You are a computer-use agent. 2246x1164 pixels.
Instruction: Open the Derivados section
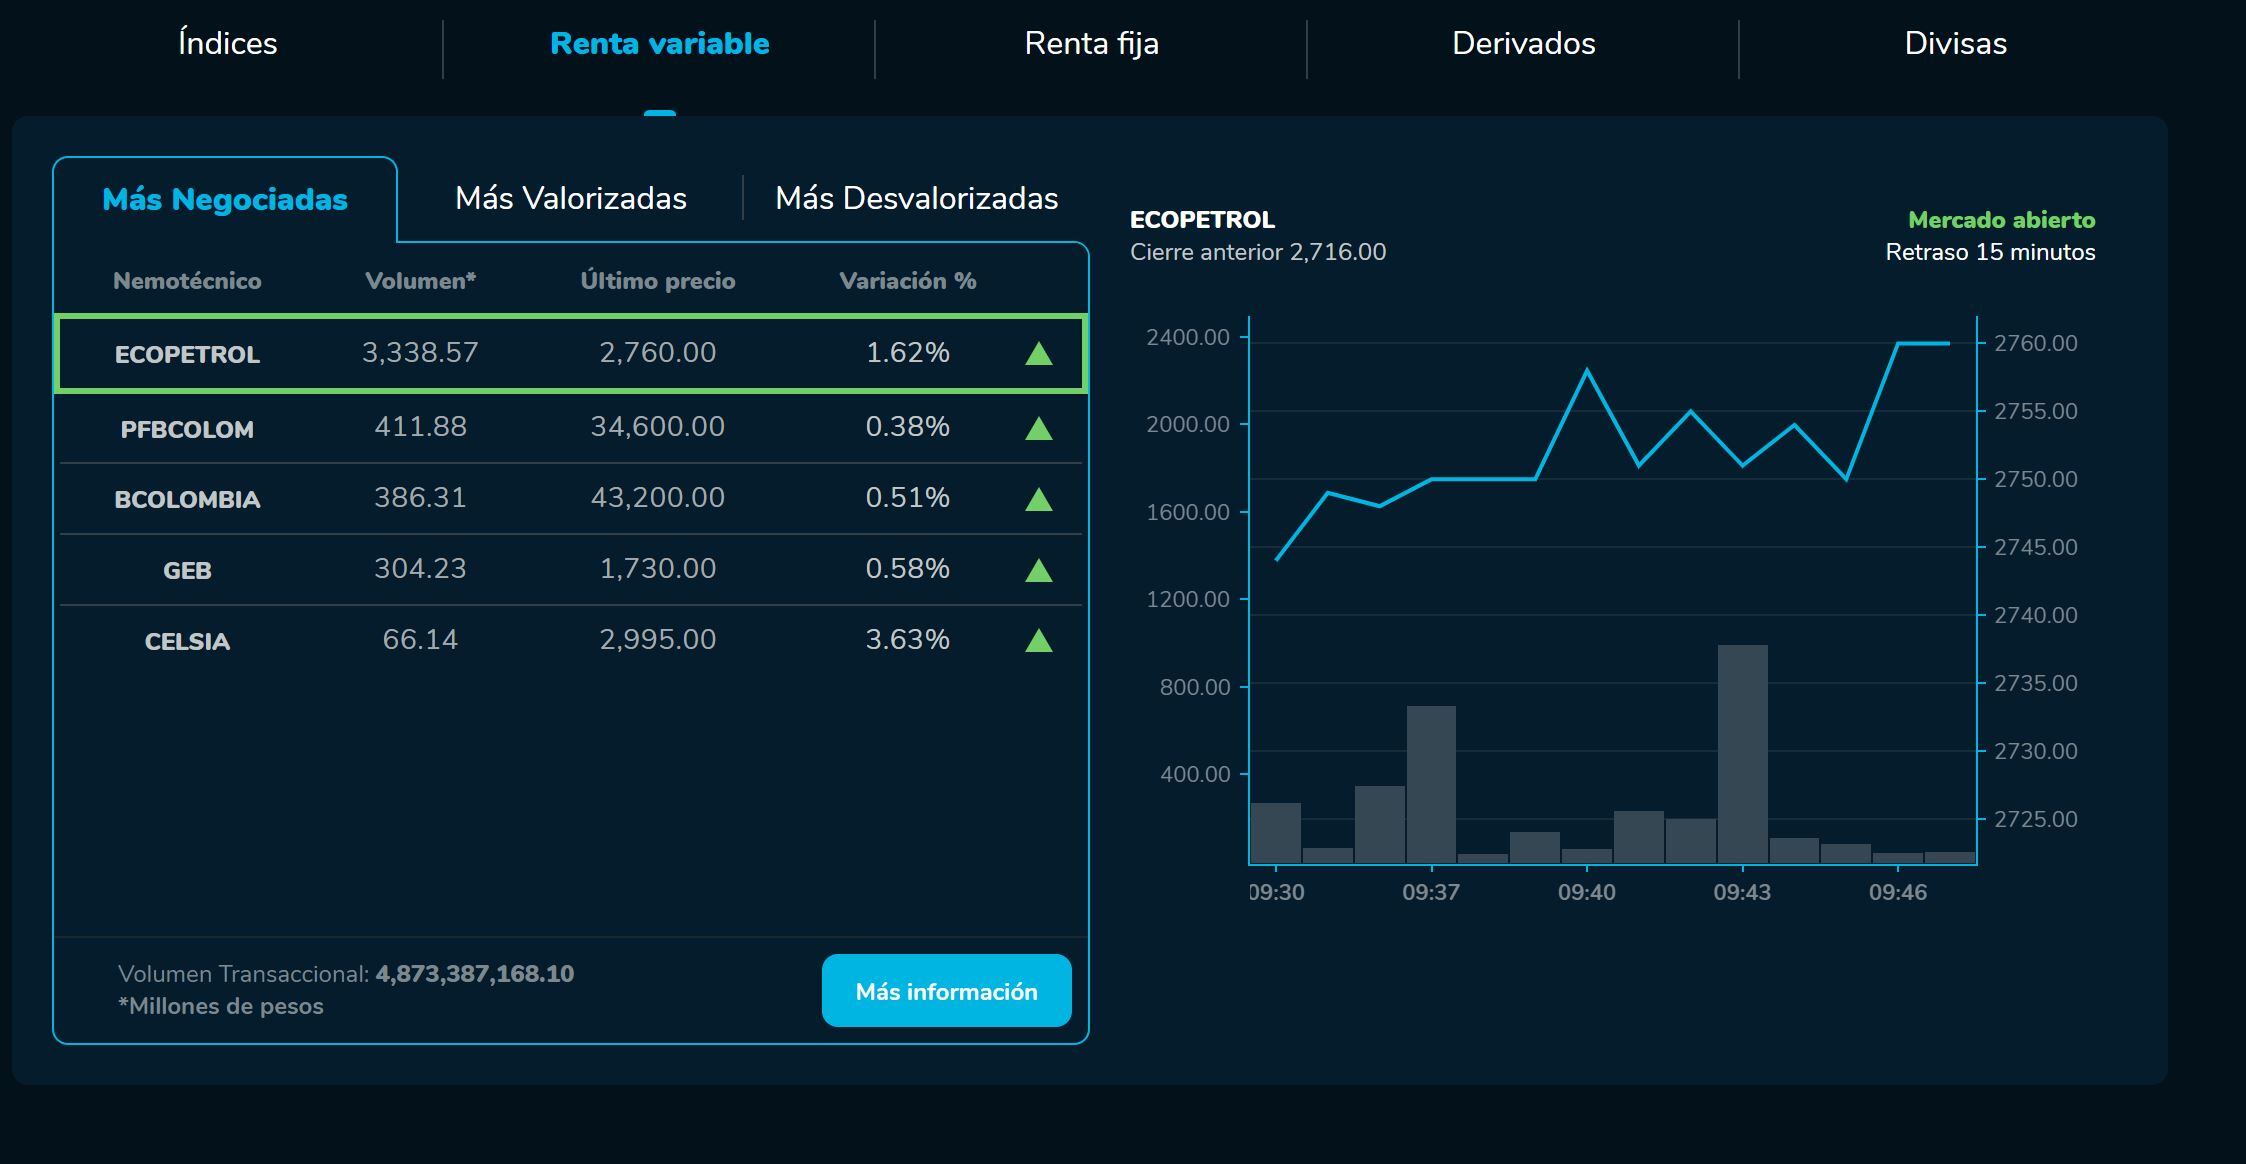pos(1523,44)
